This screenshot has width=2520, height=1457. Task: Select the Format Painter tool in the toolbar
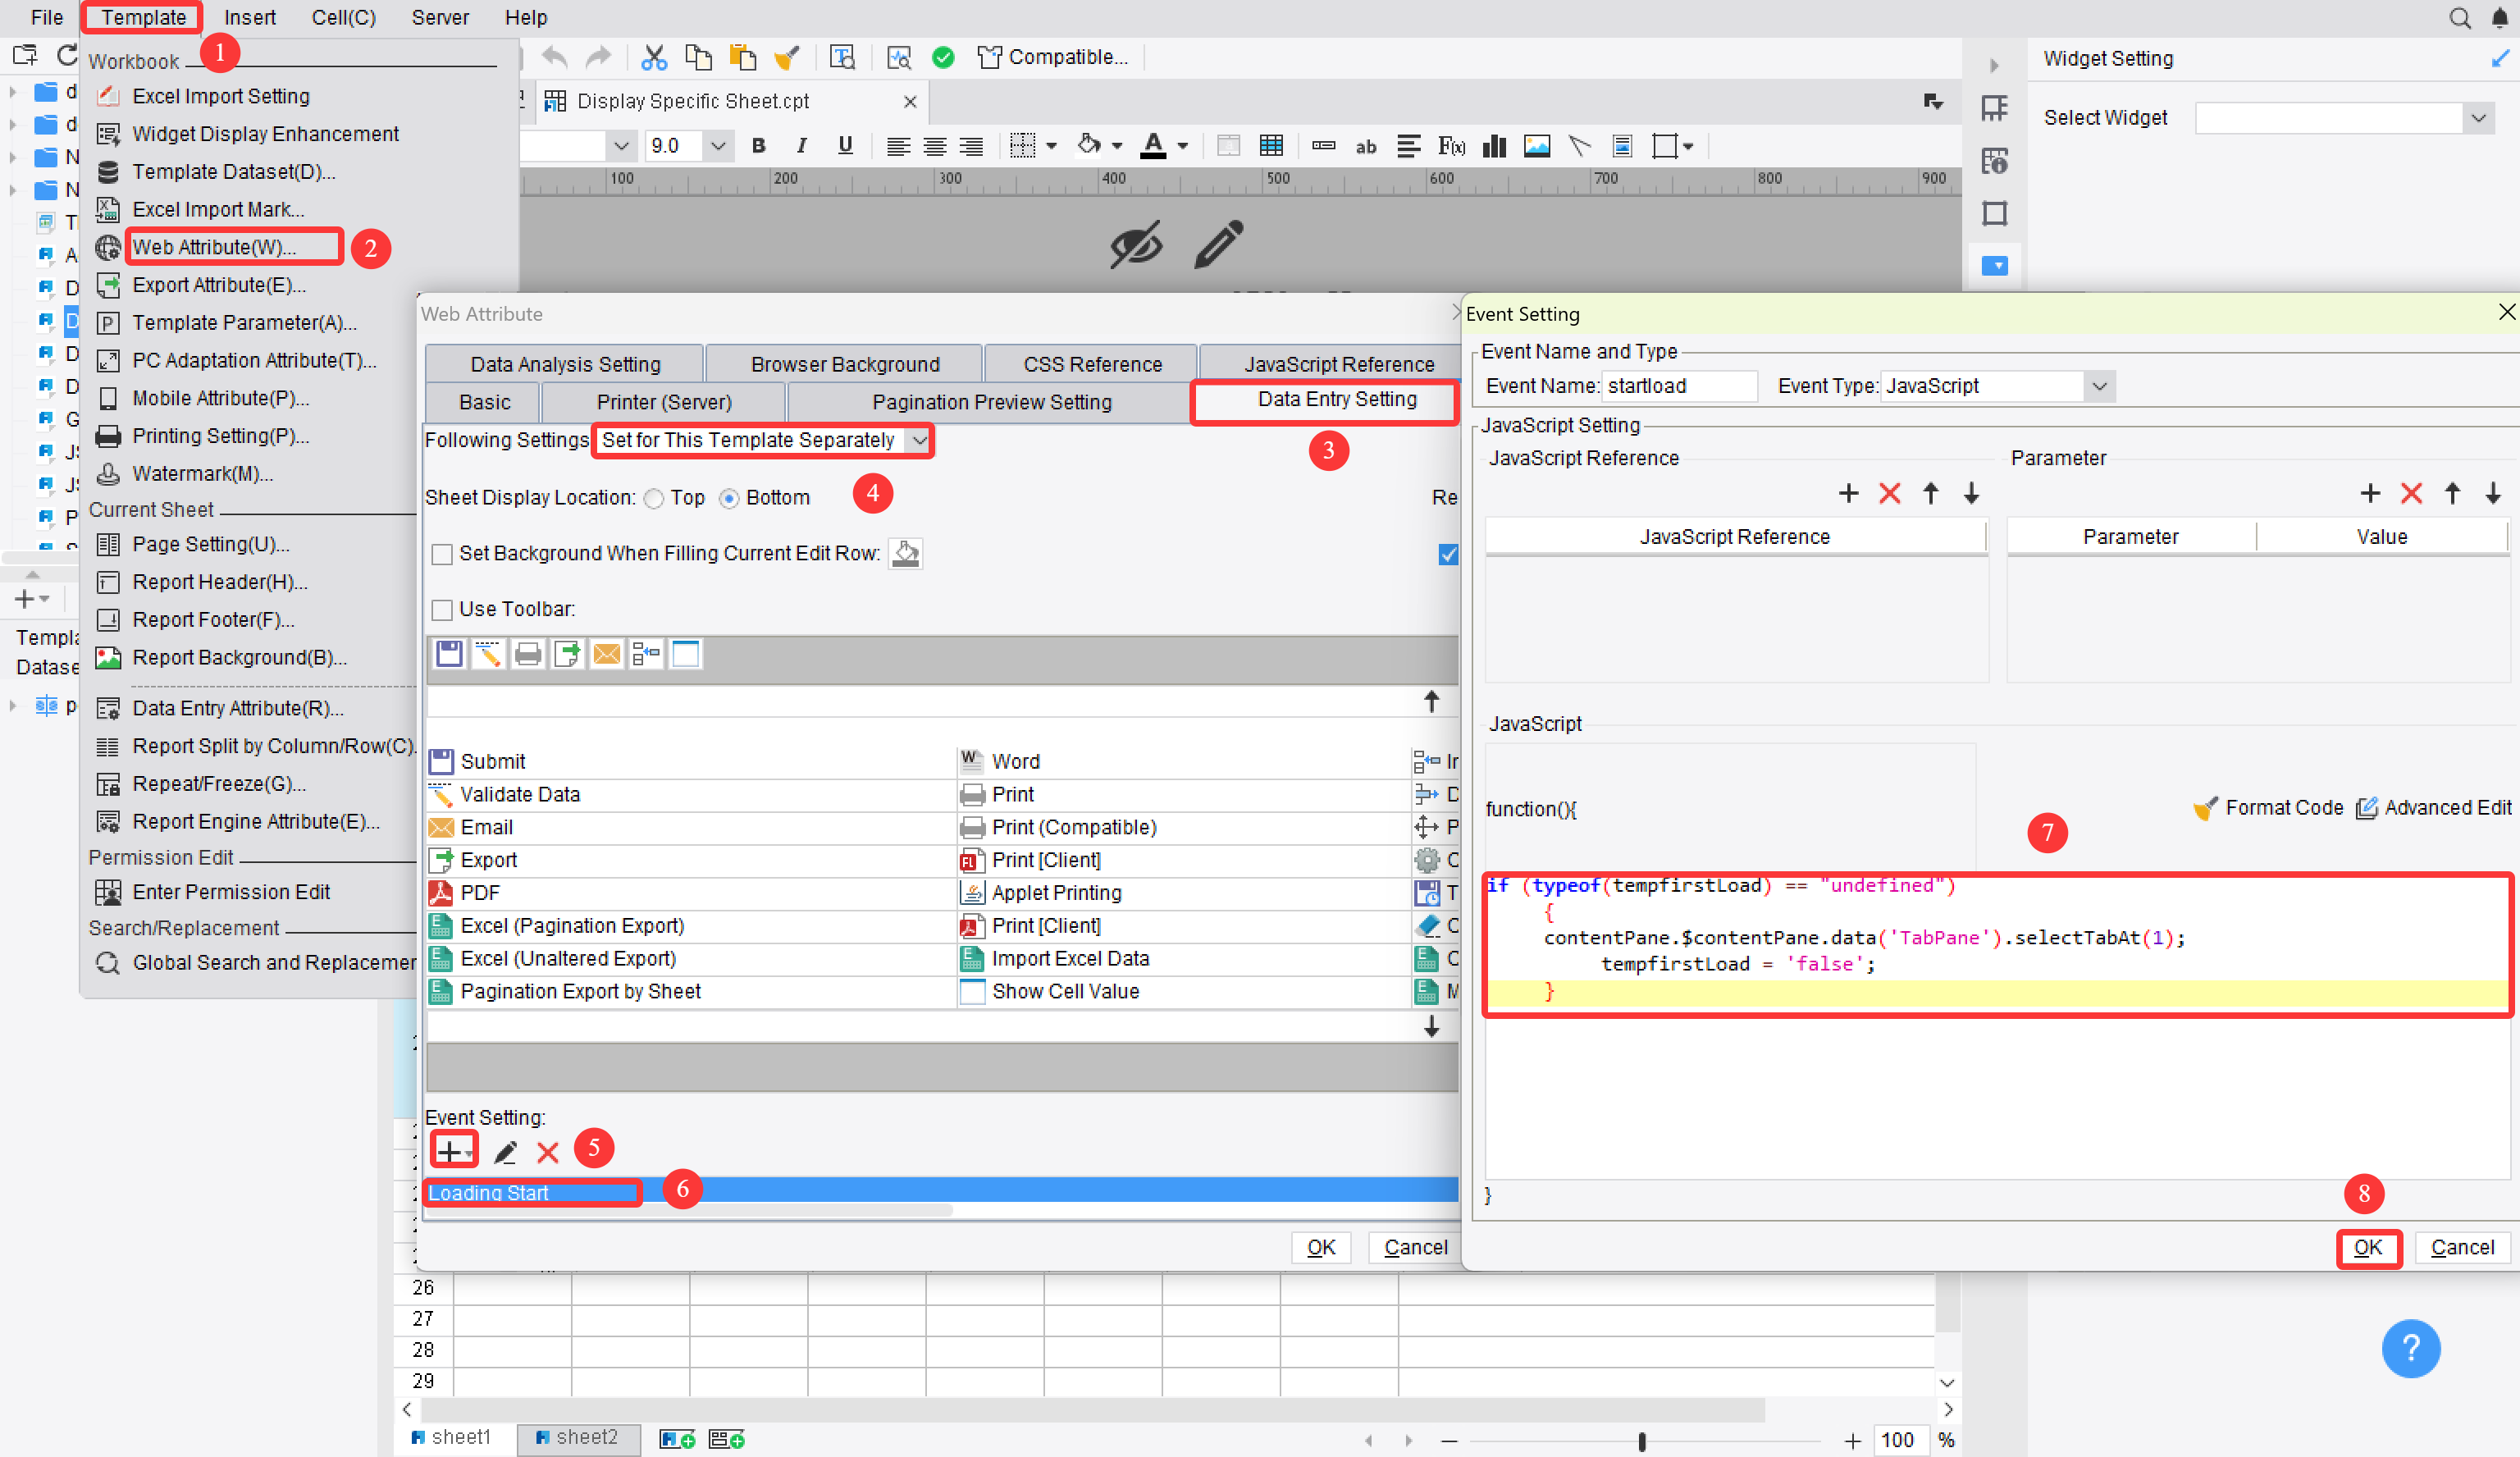click(x=787, y=57)
